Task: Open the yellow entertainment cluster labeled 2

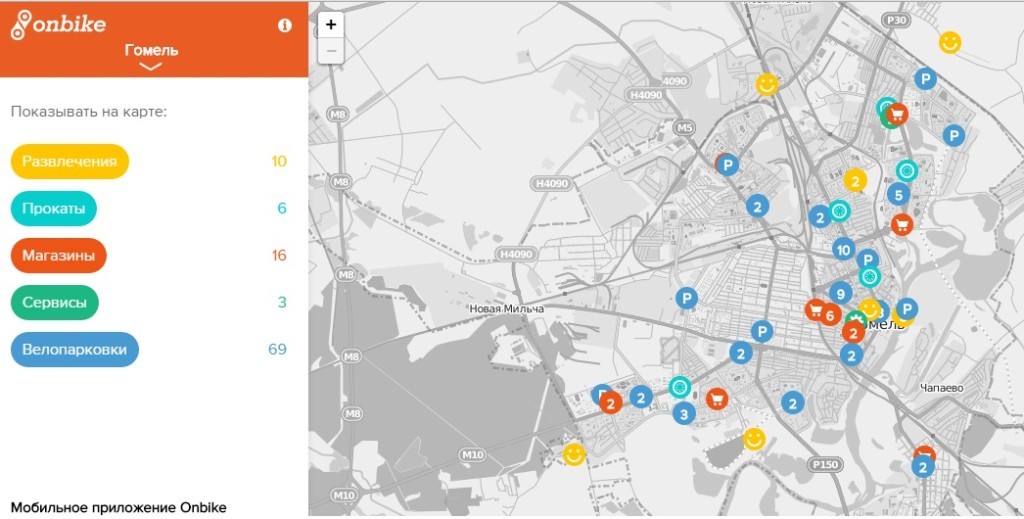Action: point(855,180)
